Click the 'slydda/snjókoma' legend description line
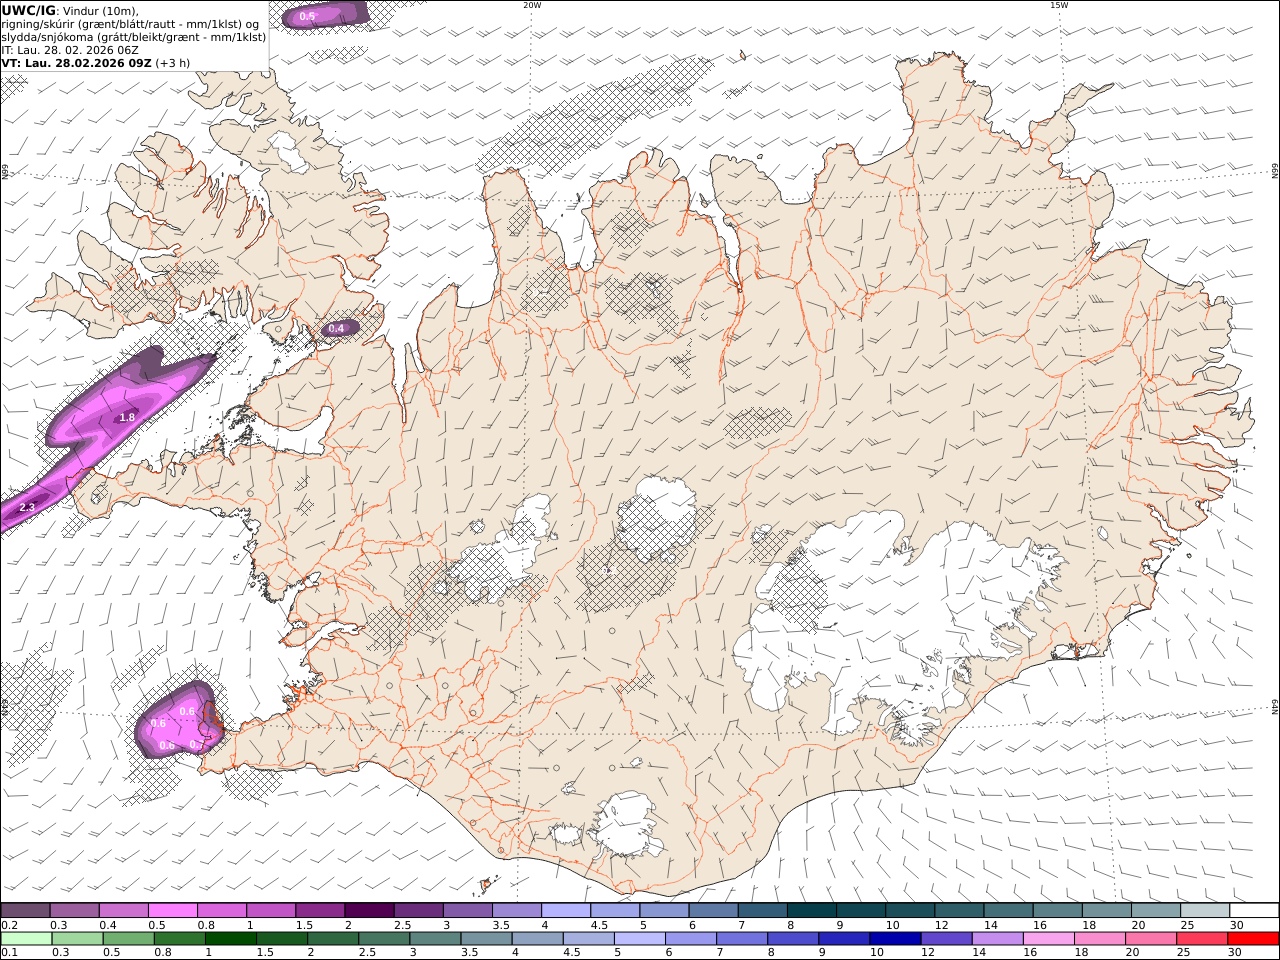This screenshot has height=960, width=1280. click(134, 37)
